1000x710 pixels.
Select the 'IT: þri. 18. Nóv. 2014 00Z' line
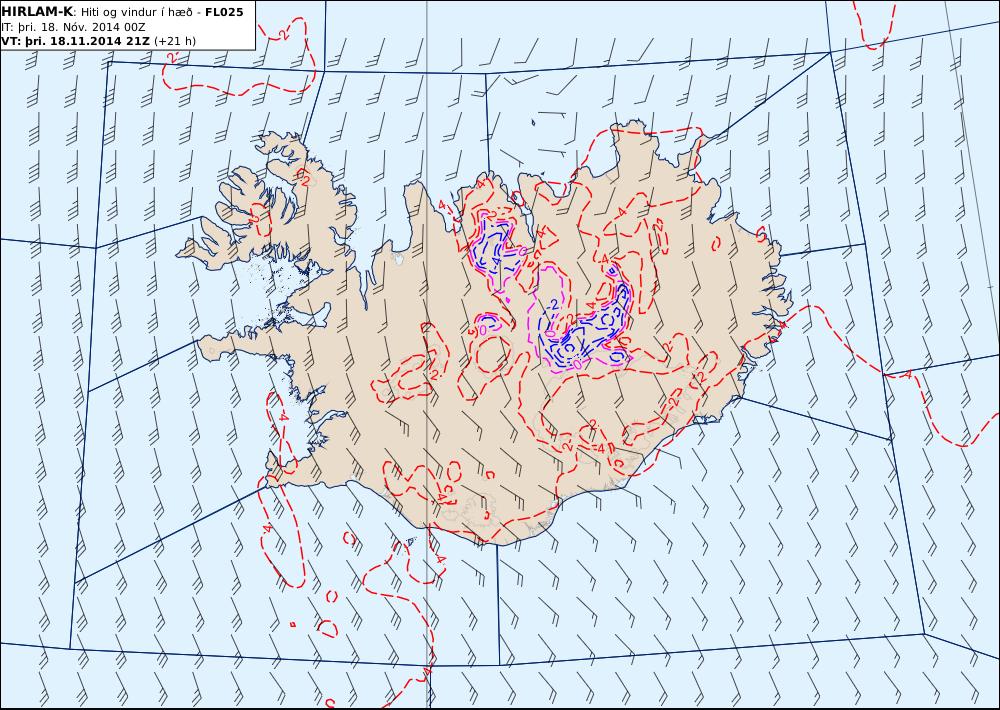coord(73,27)
